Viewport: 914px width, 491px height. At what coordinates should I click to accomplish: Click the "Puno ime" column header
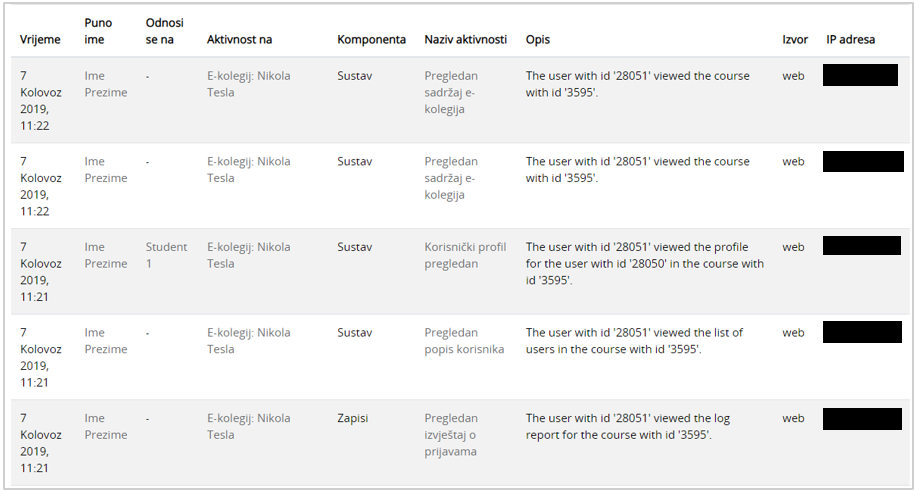[x=99, y=31]
